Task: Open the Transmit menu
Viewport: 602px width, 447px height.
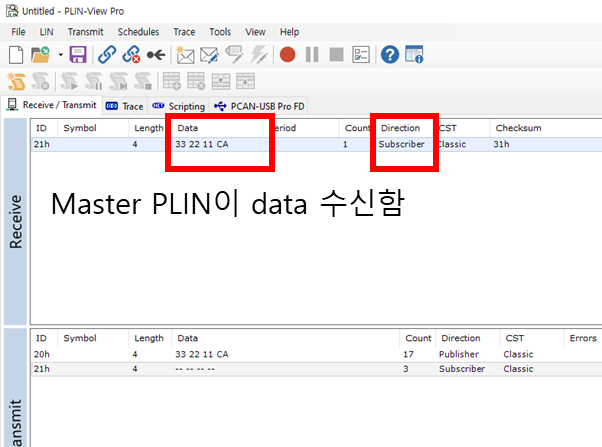Action: (85, 32)
